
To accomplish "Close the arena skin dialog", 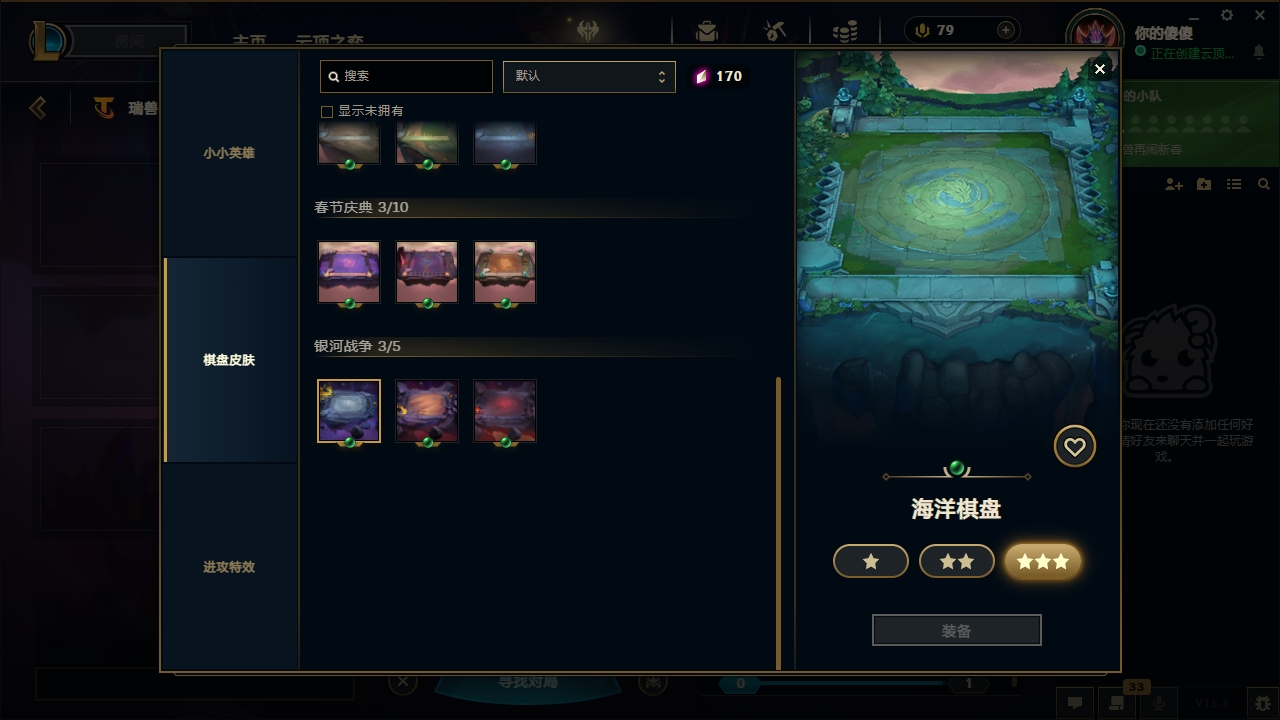I will pyautogui.click(x=1100, y=69).
